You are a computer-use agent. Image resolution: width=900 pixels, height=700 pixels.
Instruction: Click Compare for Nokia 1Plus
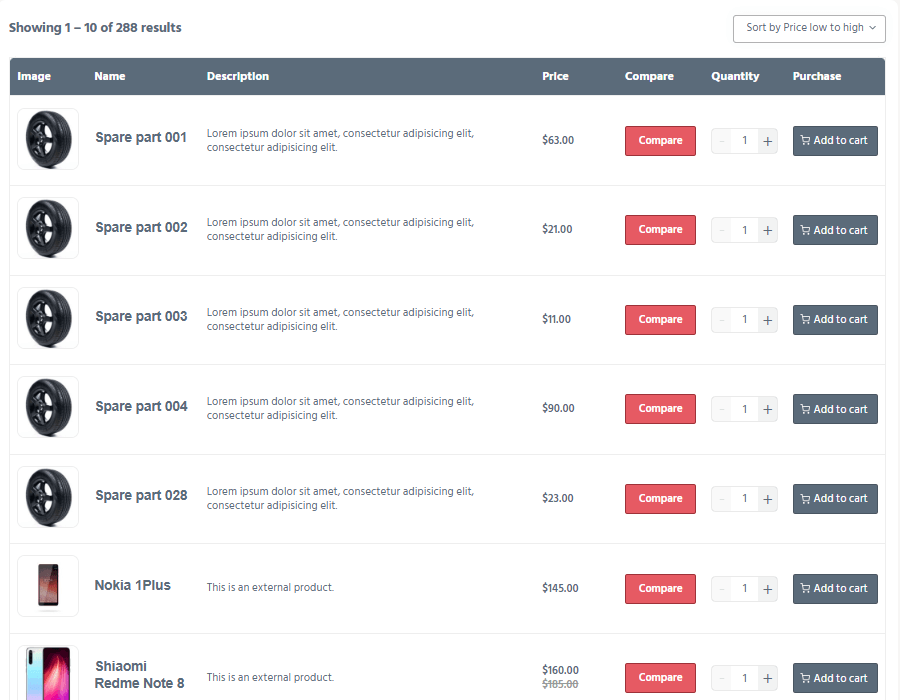pos(660,589)
